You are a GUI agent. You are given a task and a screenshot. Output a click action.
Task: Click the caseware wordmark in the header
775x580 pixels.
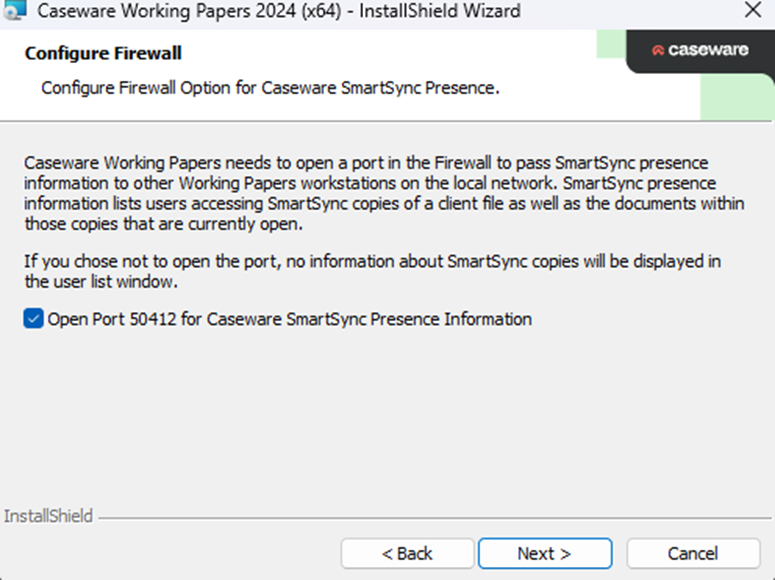[708, 50]
